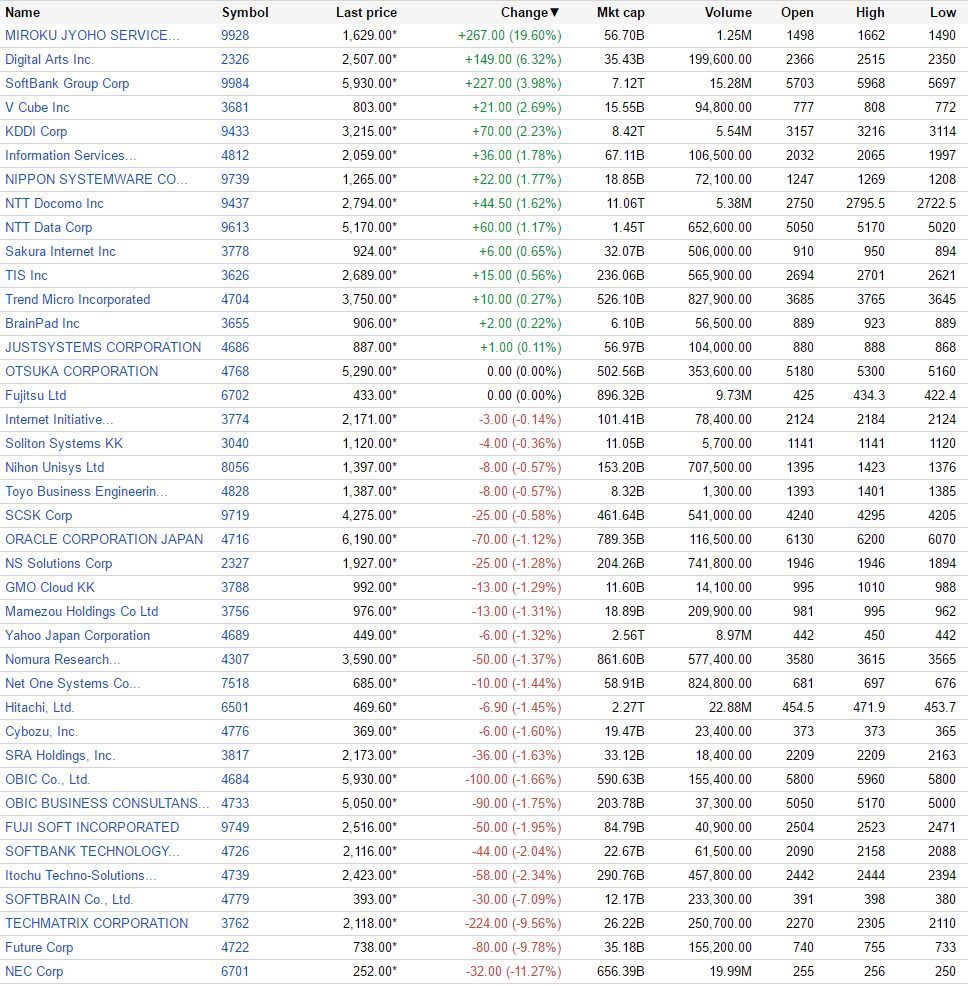Open Itochu Techno-Solutions link

pos(81,875)
